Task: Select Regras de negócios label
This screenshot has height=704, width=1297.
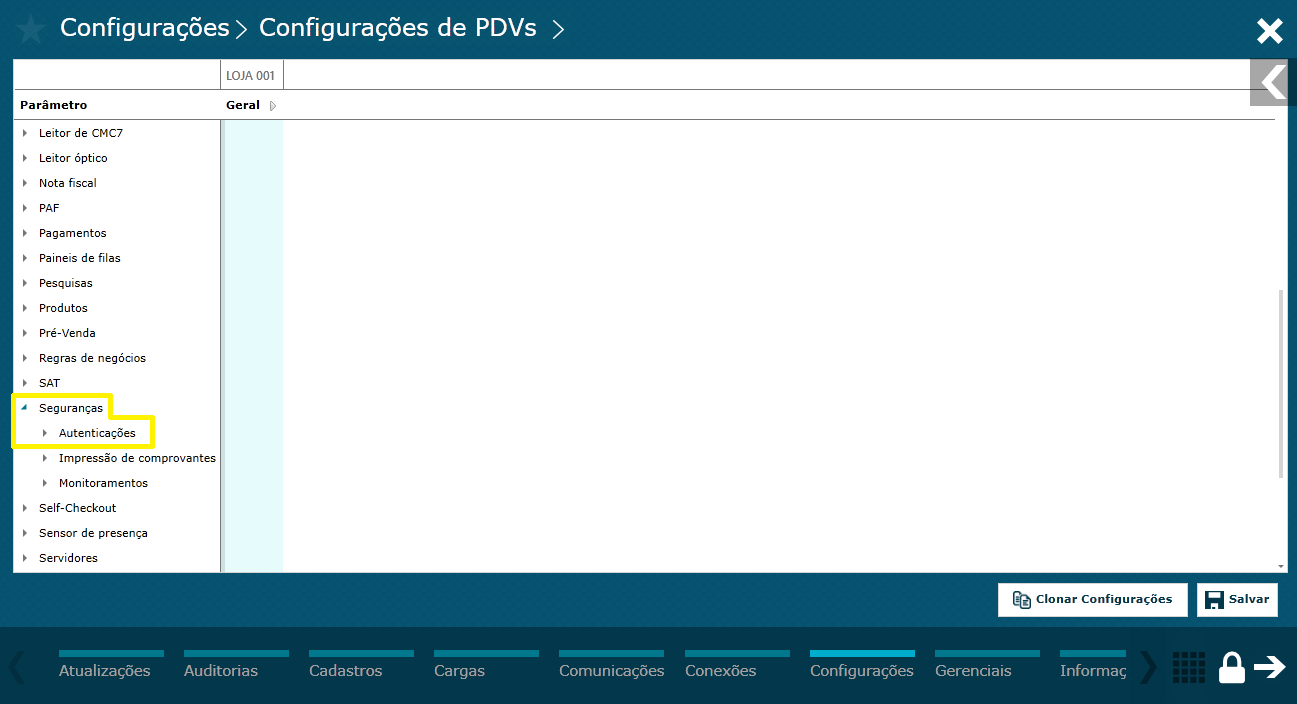Action: click(92, 358)
